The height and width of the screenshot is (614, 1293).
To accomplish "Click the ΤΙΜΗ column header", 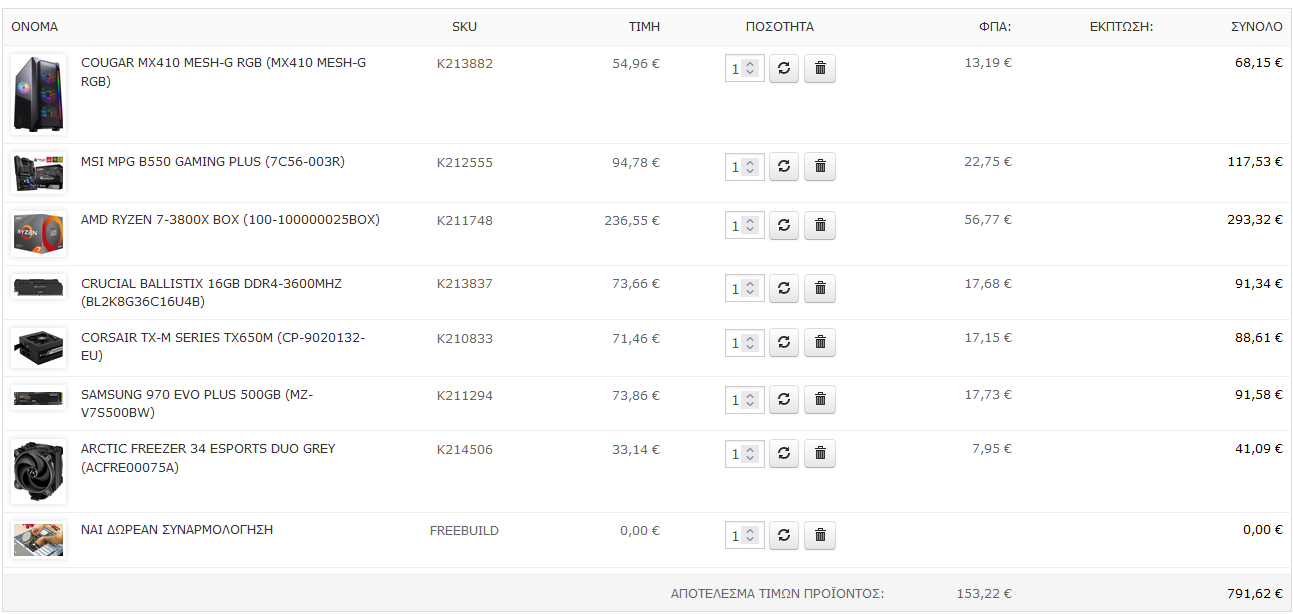I will (x=644, y=27).
